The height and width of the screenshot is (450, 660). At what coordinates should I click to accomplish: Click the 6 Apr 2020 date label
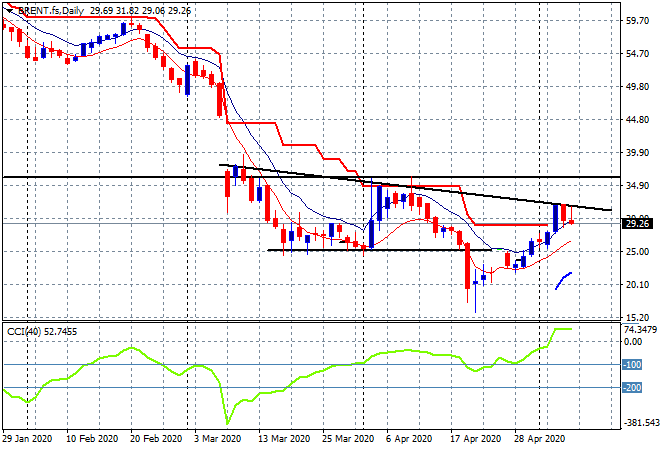pos(409,439)
